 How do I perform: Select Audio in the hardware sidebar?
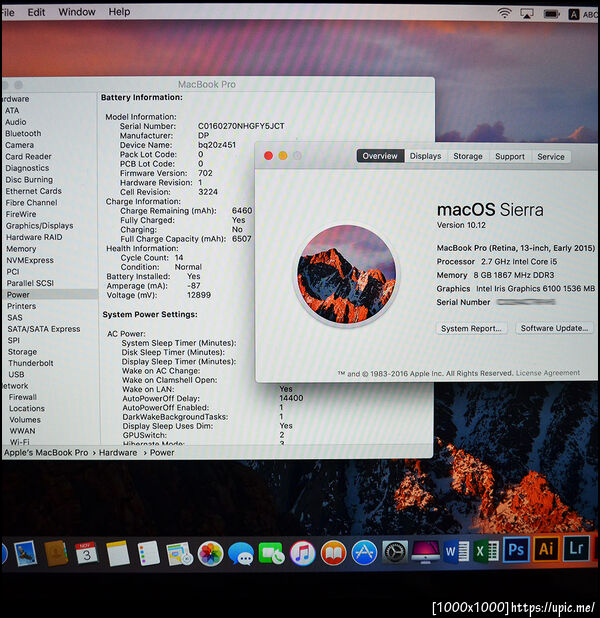click(16, 122)
